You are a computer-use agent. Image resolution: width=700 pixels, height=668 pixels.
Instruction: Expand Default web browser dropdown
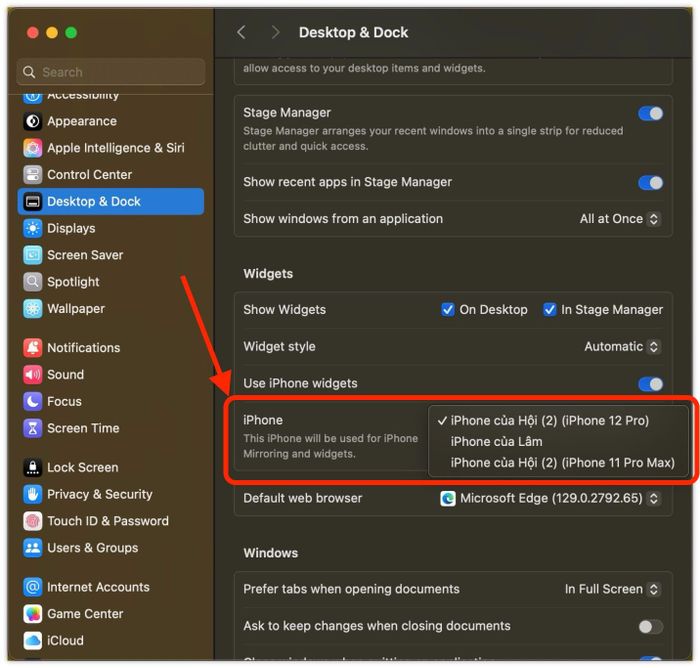[550, 498]
